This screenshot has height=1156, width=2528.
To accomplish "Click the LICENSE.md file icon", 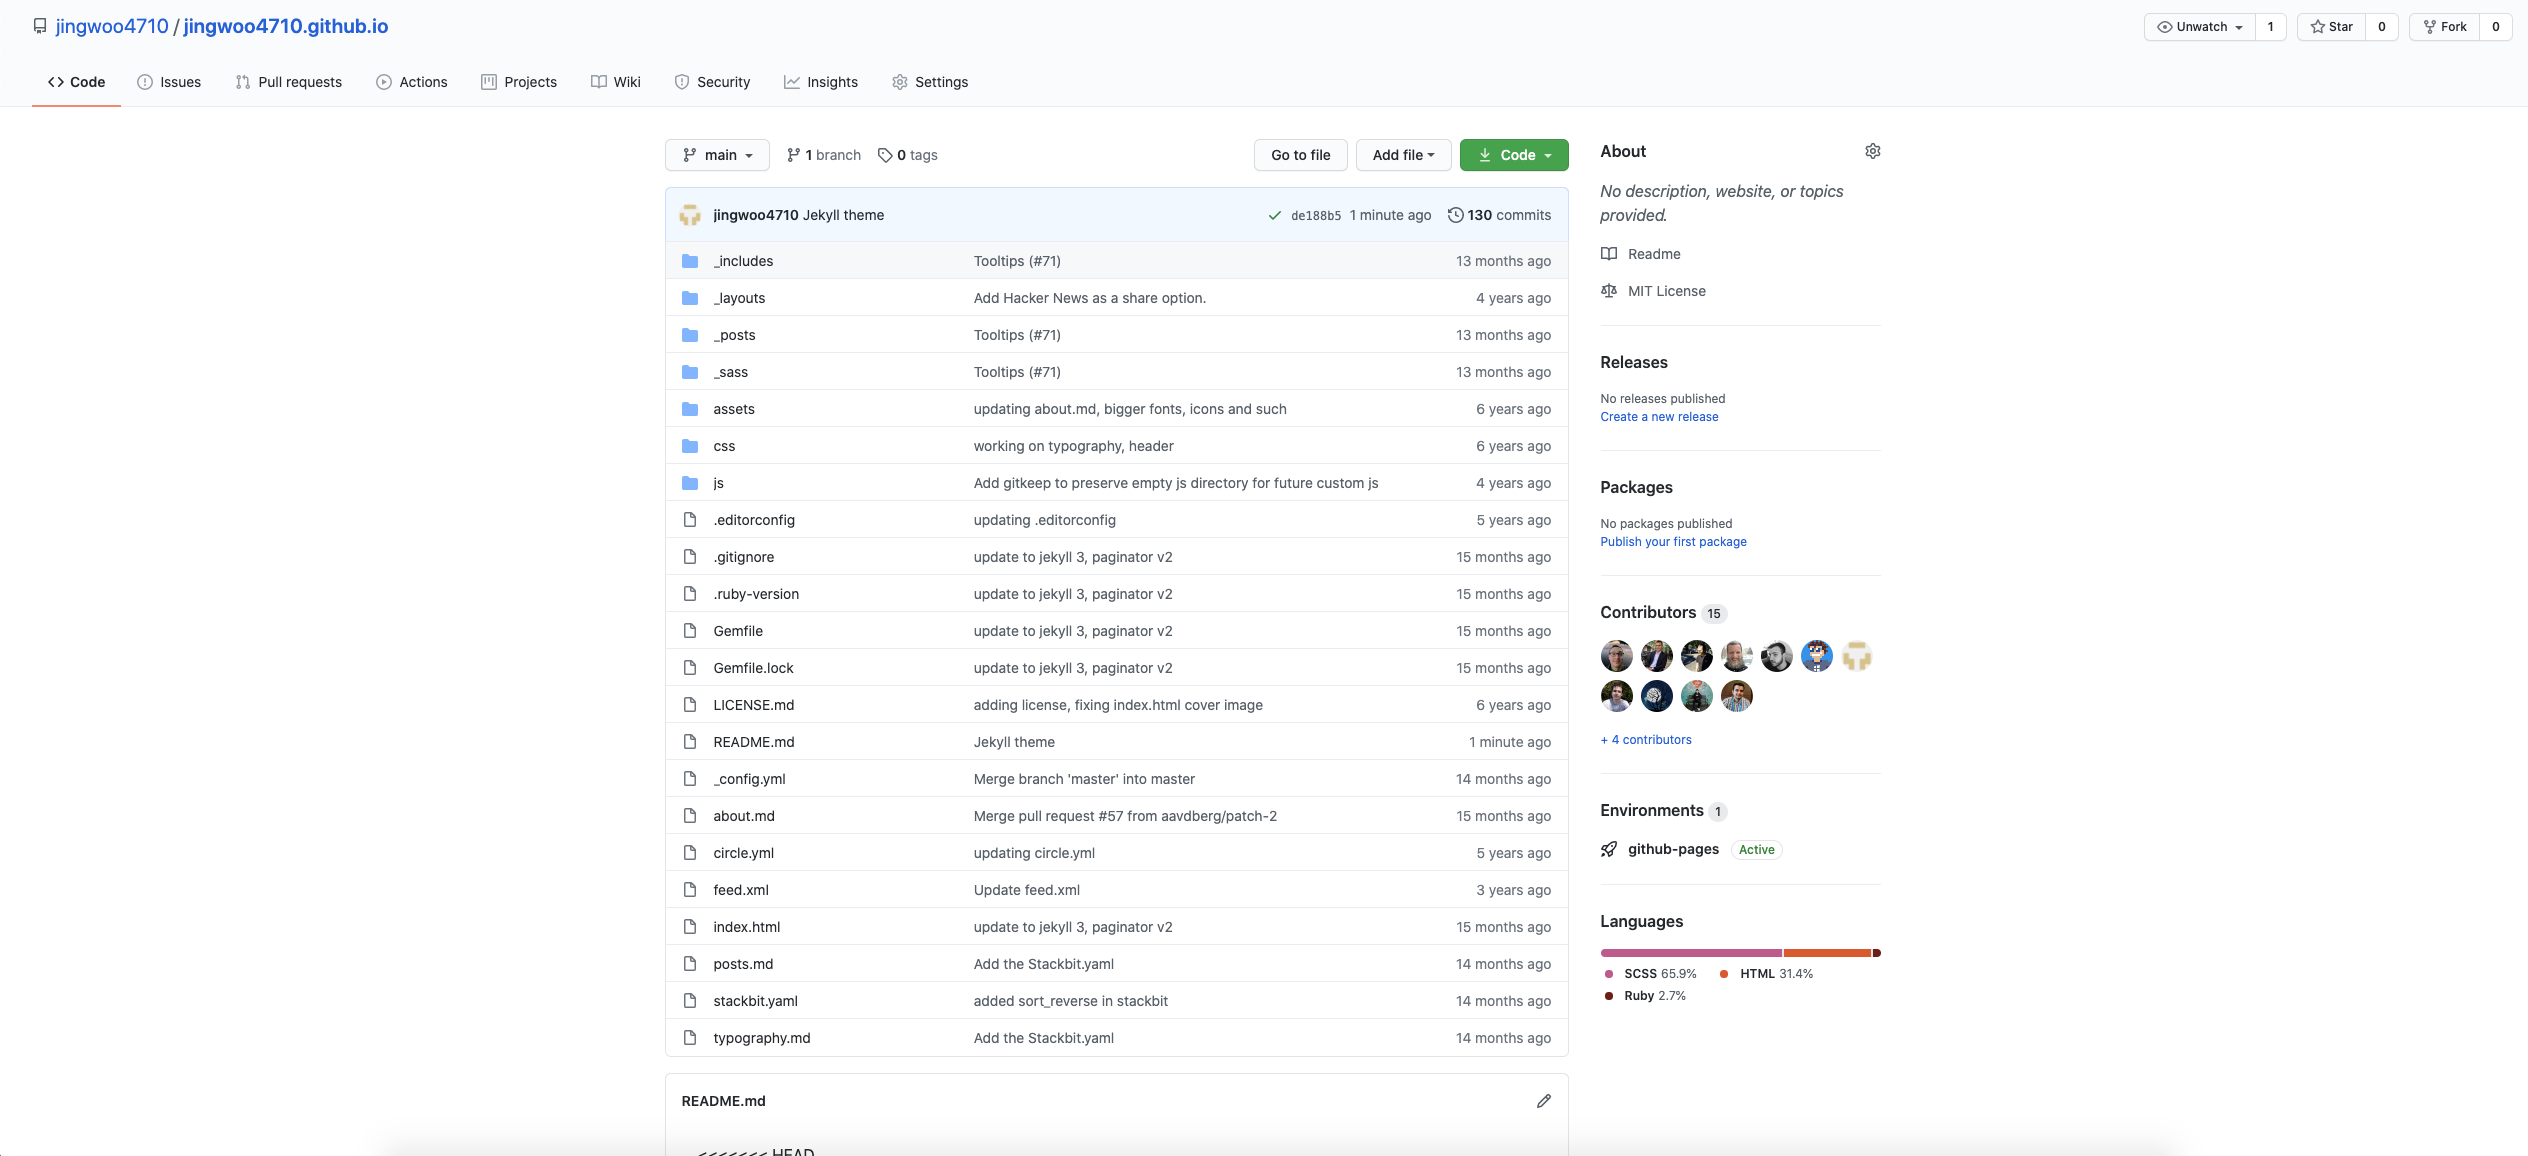I will pyautogui.click(x=690, y=705).
